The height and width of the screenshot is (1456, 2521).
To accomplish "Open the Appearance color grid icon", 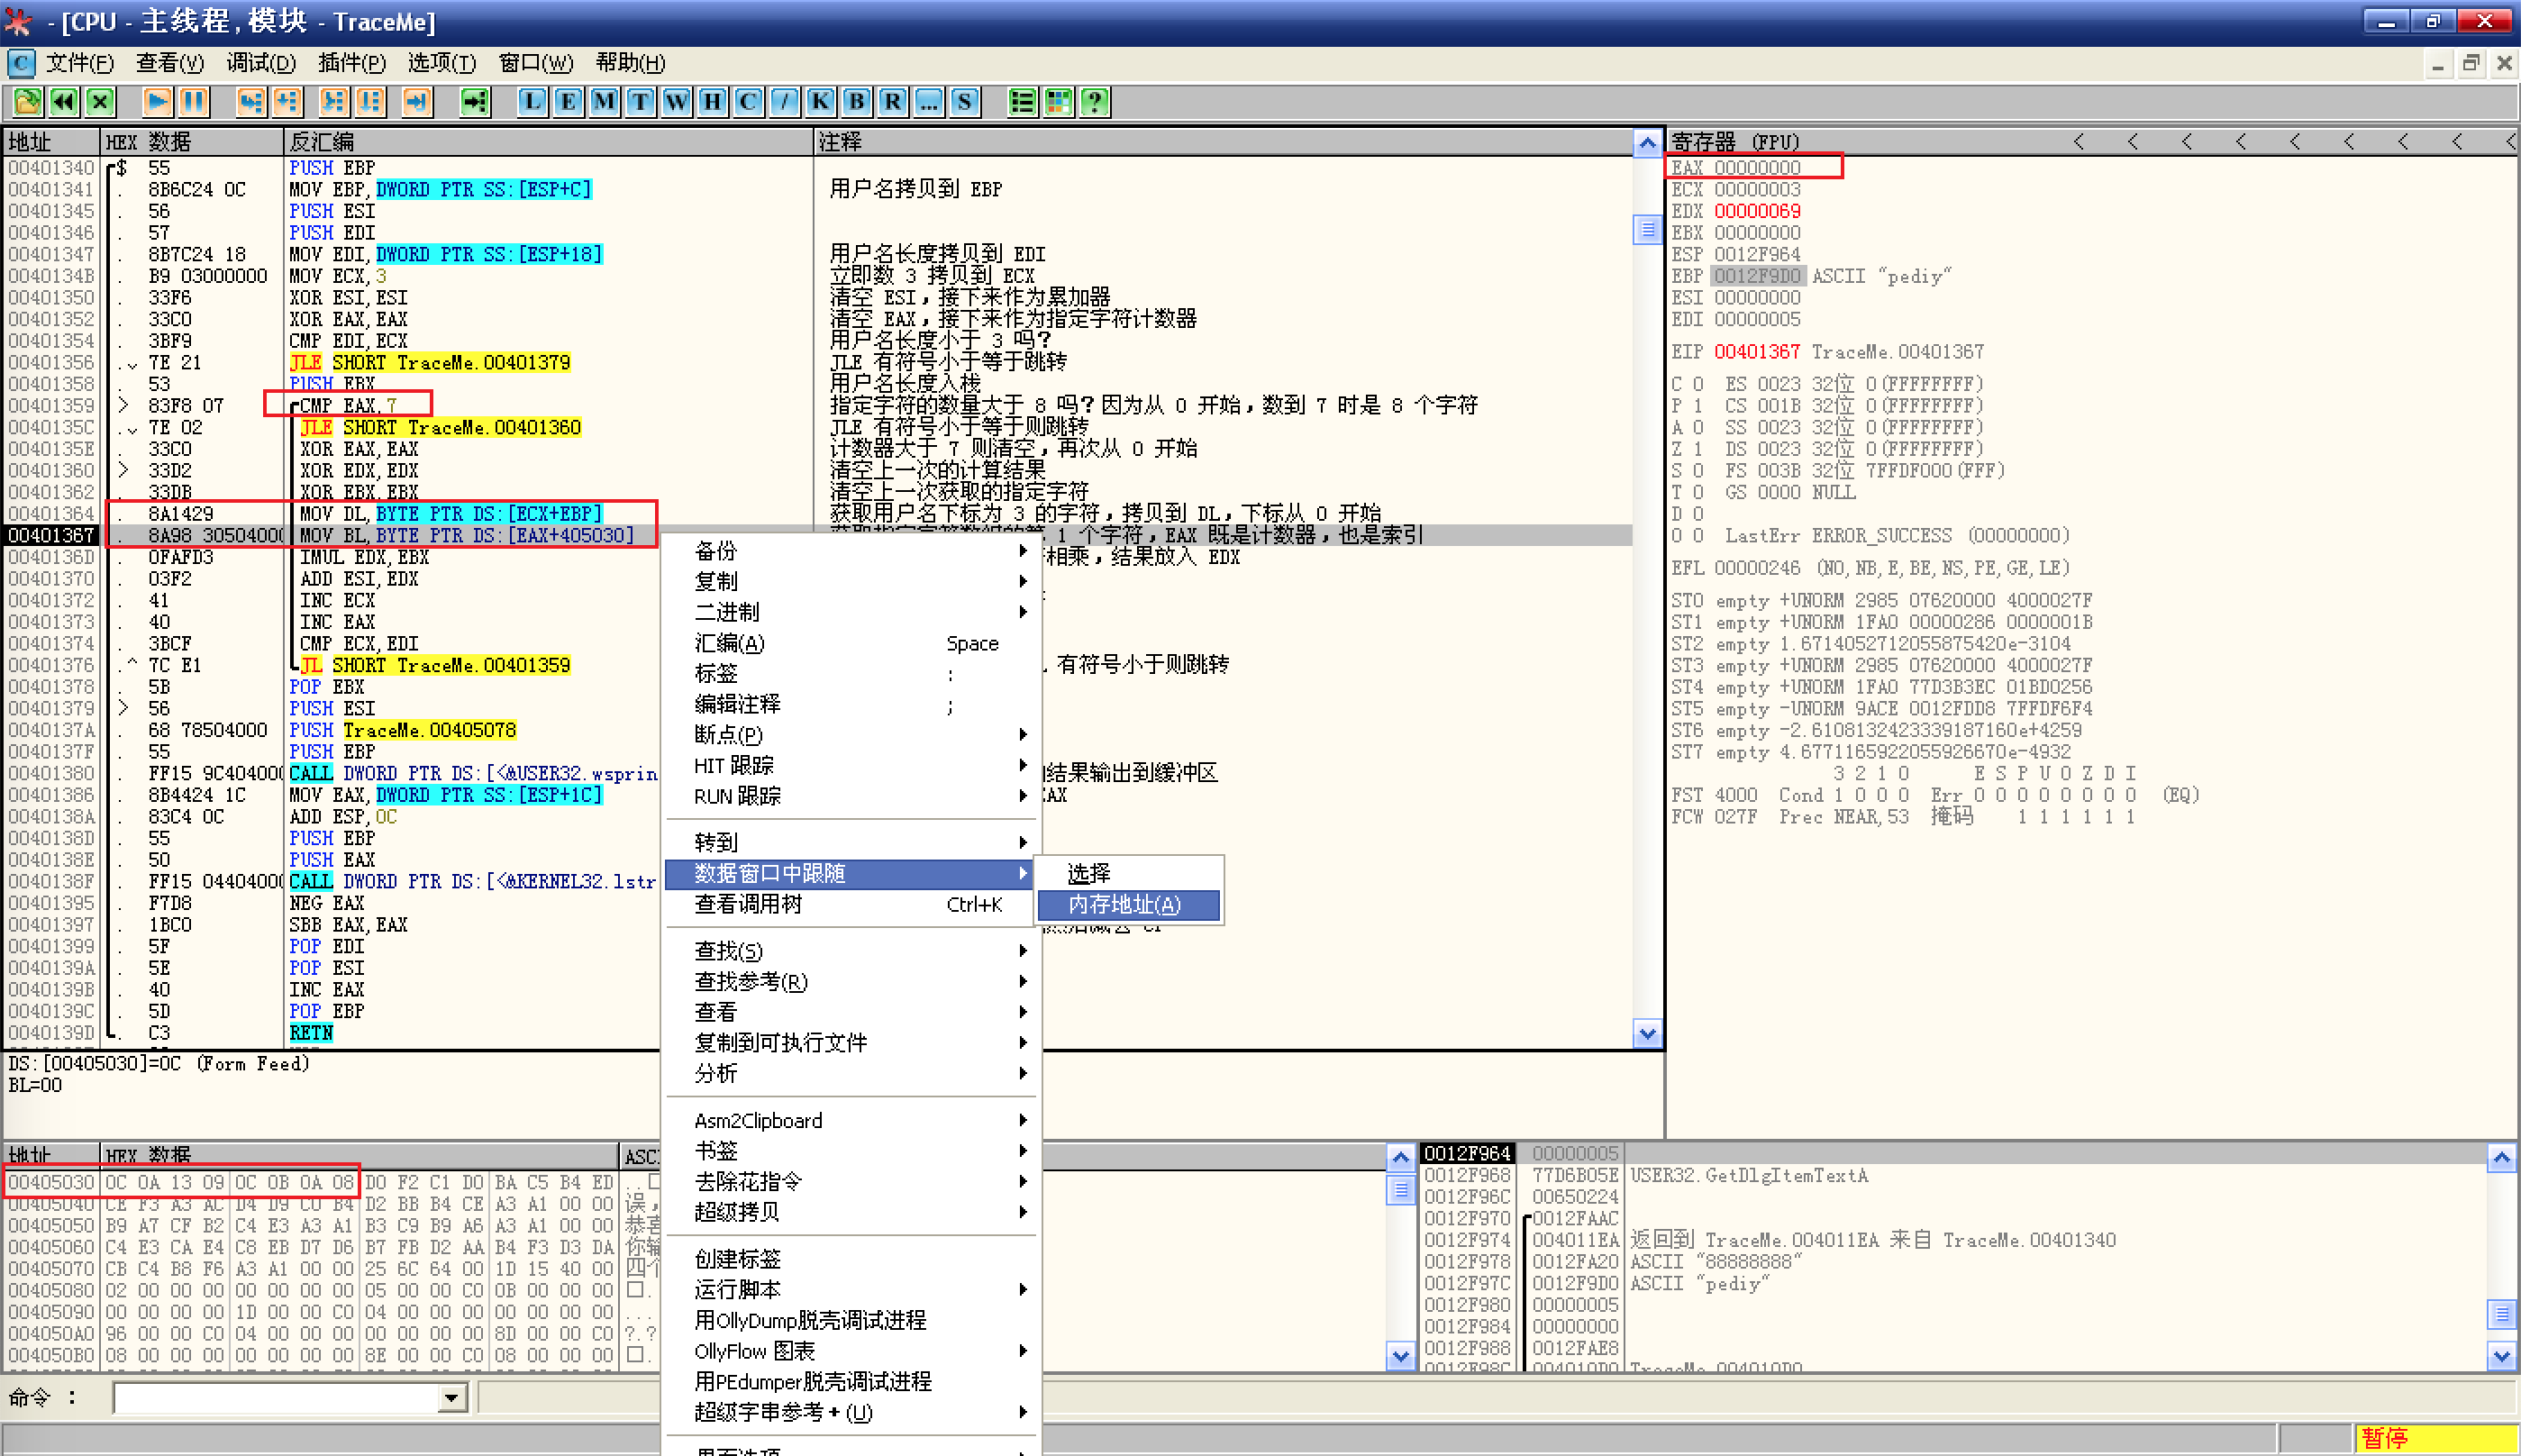I will [x=1058, y=102].
